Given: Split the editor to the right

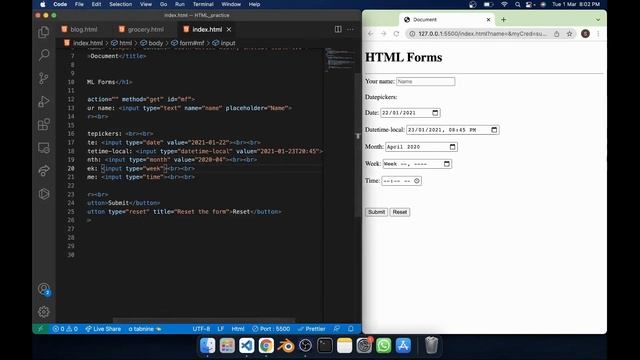Looking at the screenshot, I should point(338,29).
